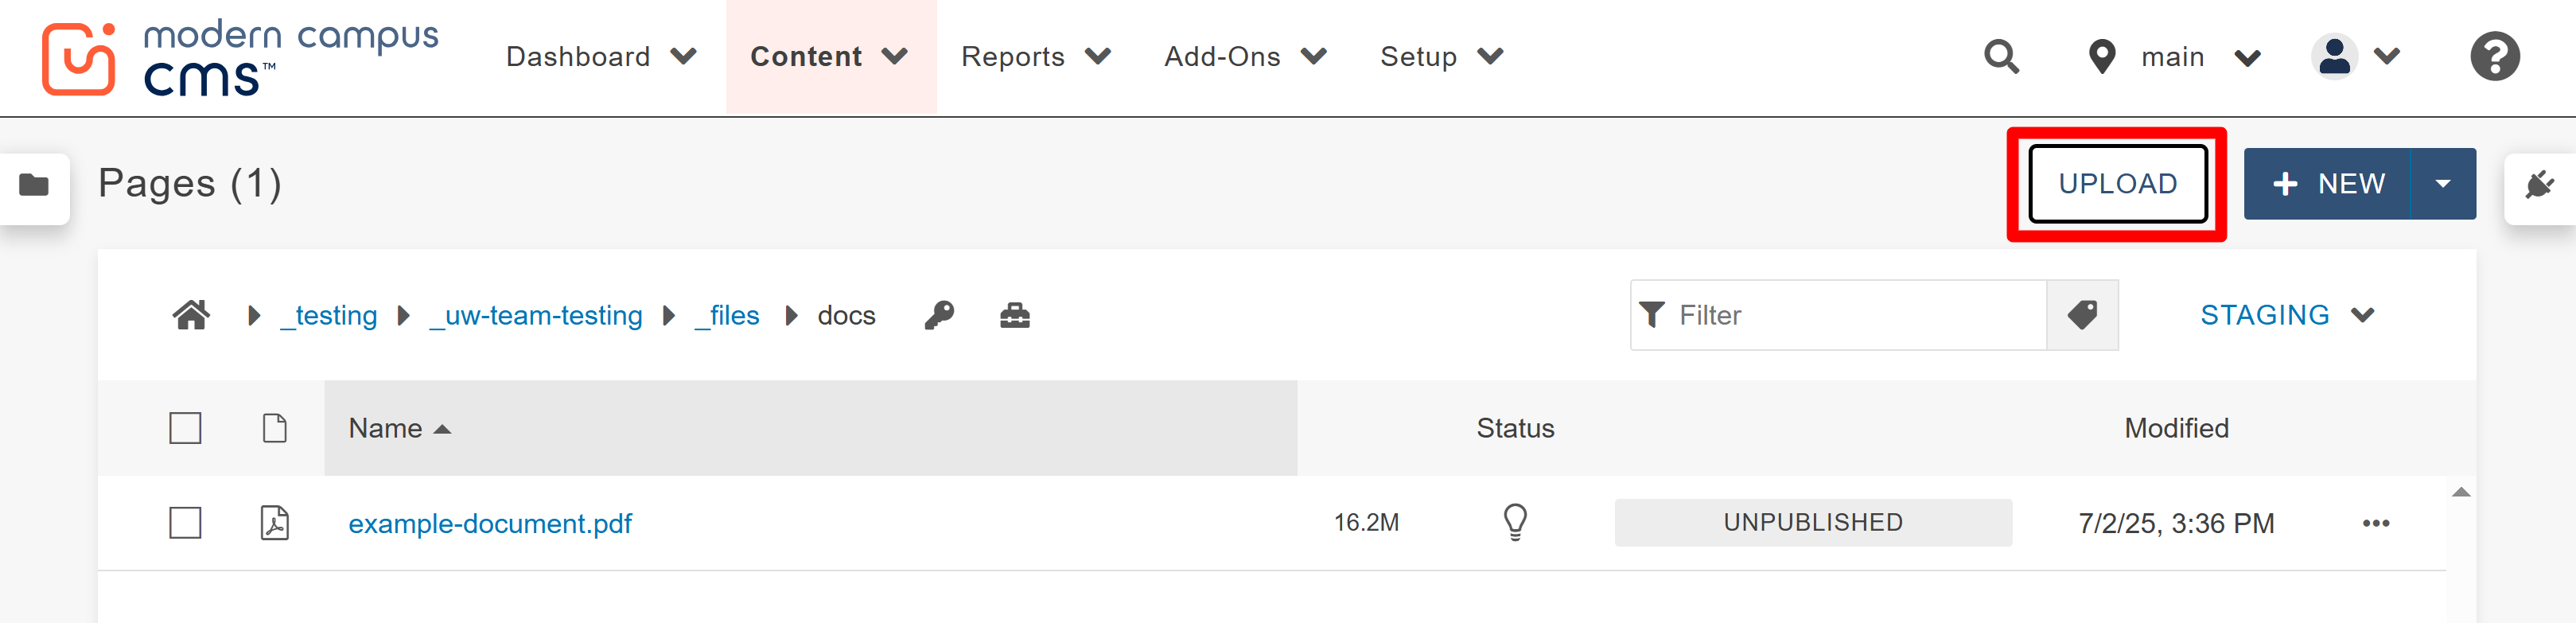Navigate home via the breadcrumb house icon
The height and width of the screenshot is (623, 2576).
190,314
